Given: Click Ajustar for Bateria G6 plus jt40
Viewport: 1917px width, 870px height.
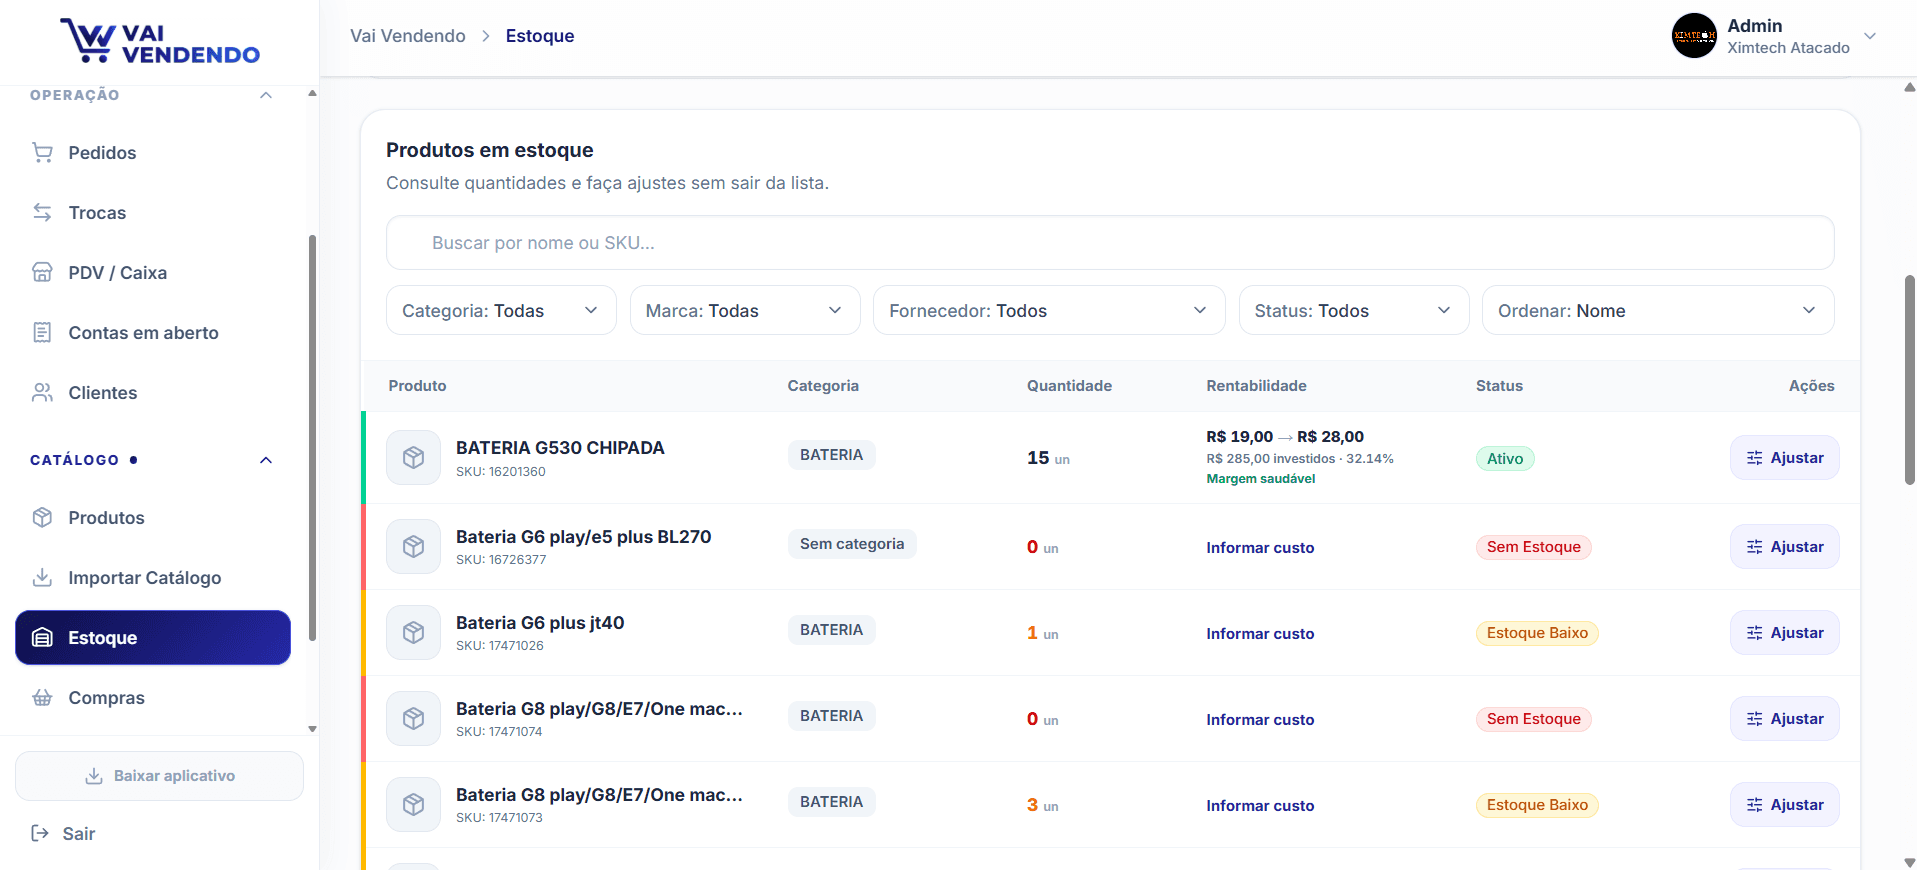Looking at the screenshot, I should coord(1784,632).
